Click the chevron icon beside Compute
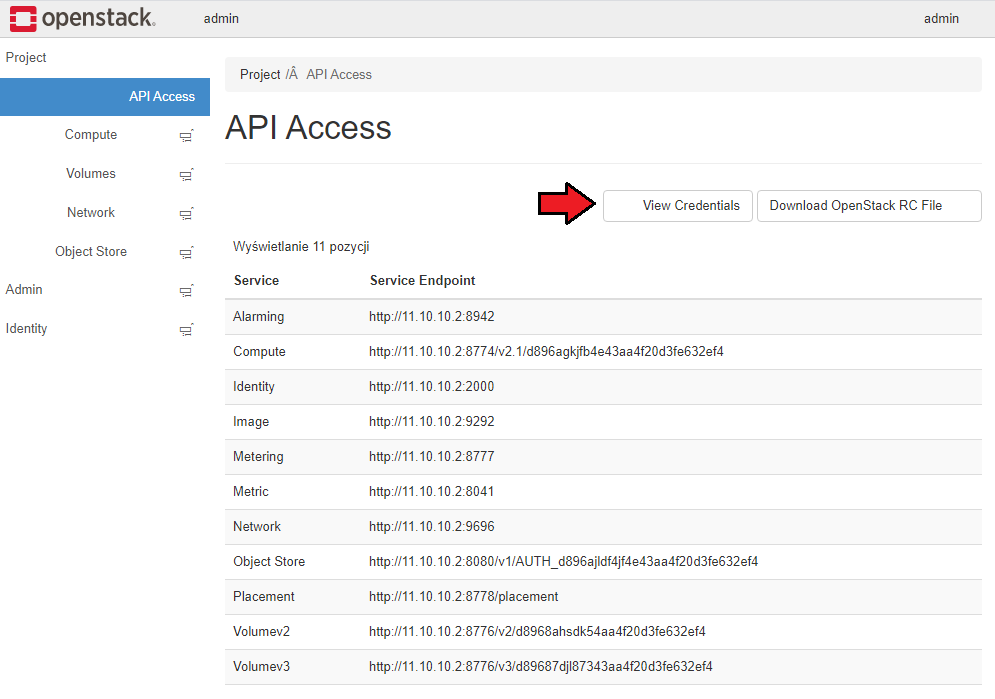Image resolution: width=995 pixels, height=699 pixels. tap(187, 136)
